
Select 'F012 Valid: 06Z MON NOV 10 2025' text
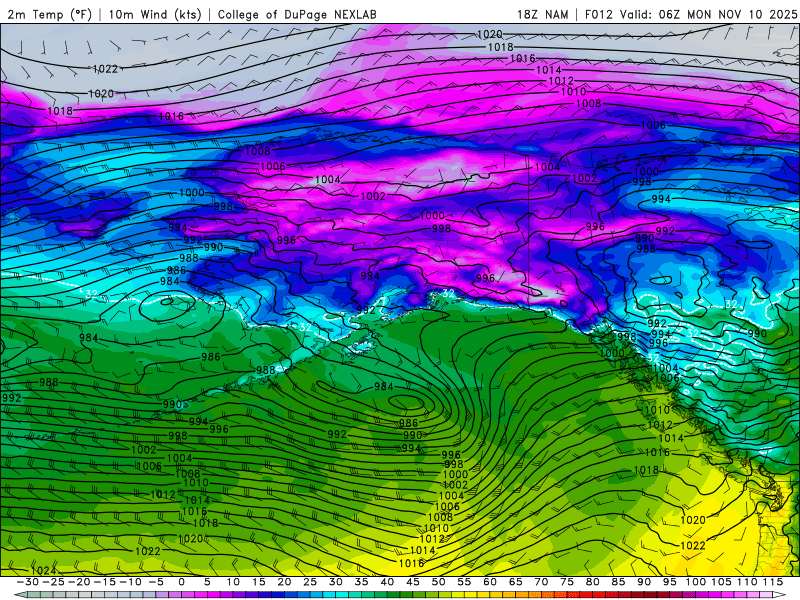[x=691, y=14]
